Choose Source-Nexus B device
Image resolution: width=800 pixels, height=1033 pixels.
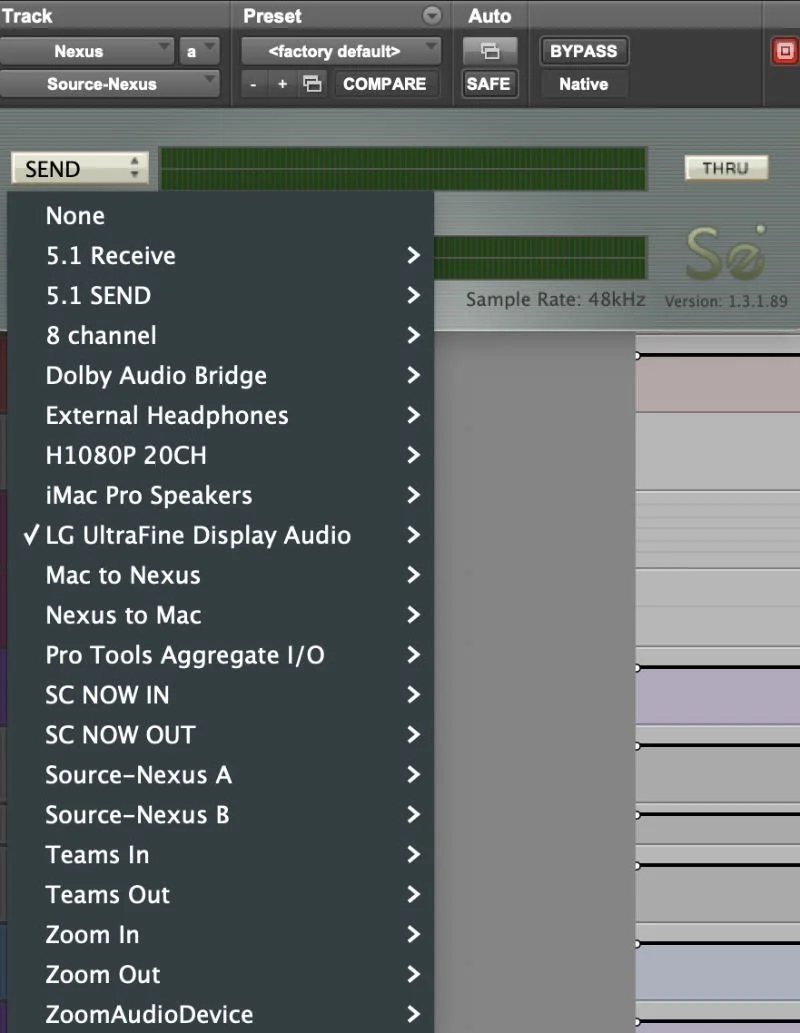point(221,814)
